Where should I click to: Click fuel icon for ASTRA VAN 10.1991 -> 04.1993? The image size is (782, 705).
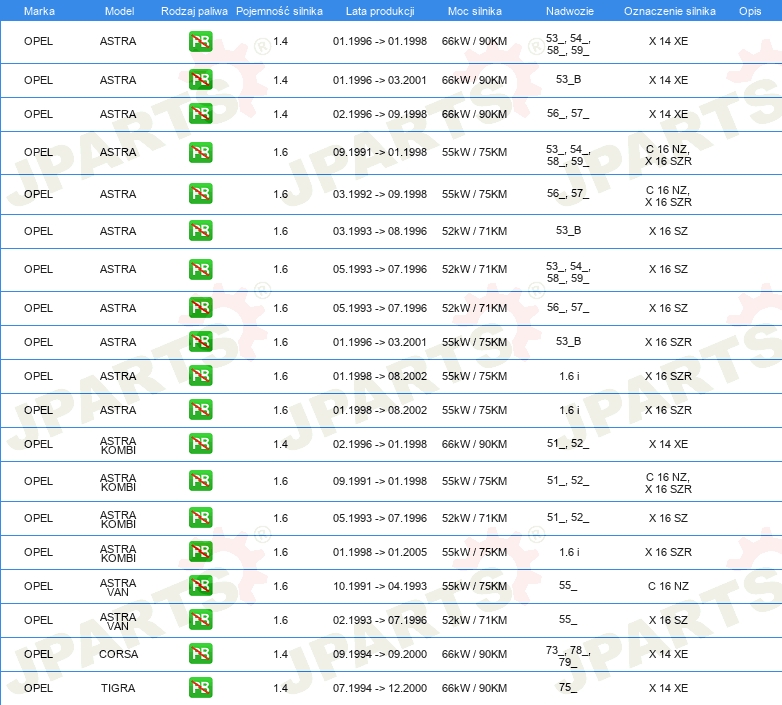coord(200,586)
